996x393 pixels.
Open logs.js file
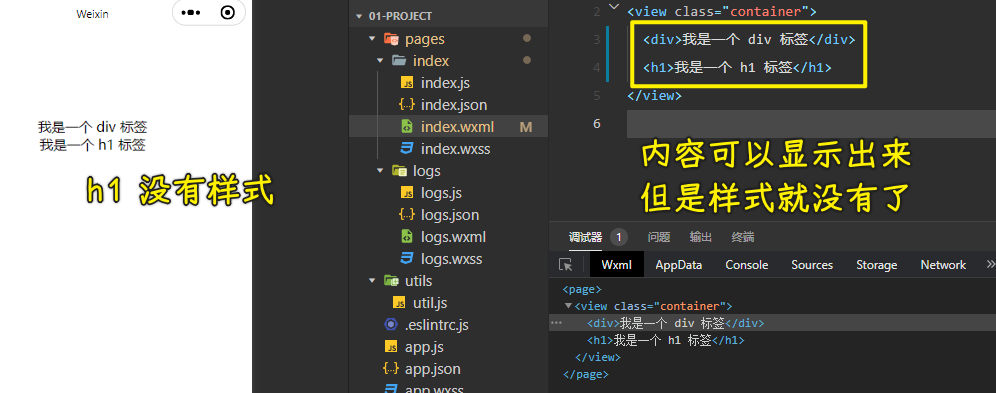[x=441, y=193]
